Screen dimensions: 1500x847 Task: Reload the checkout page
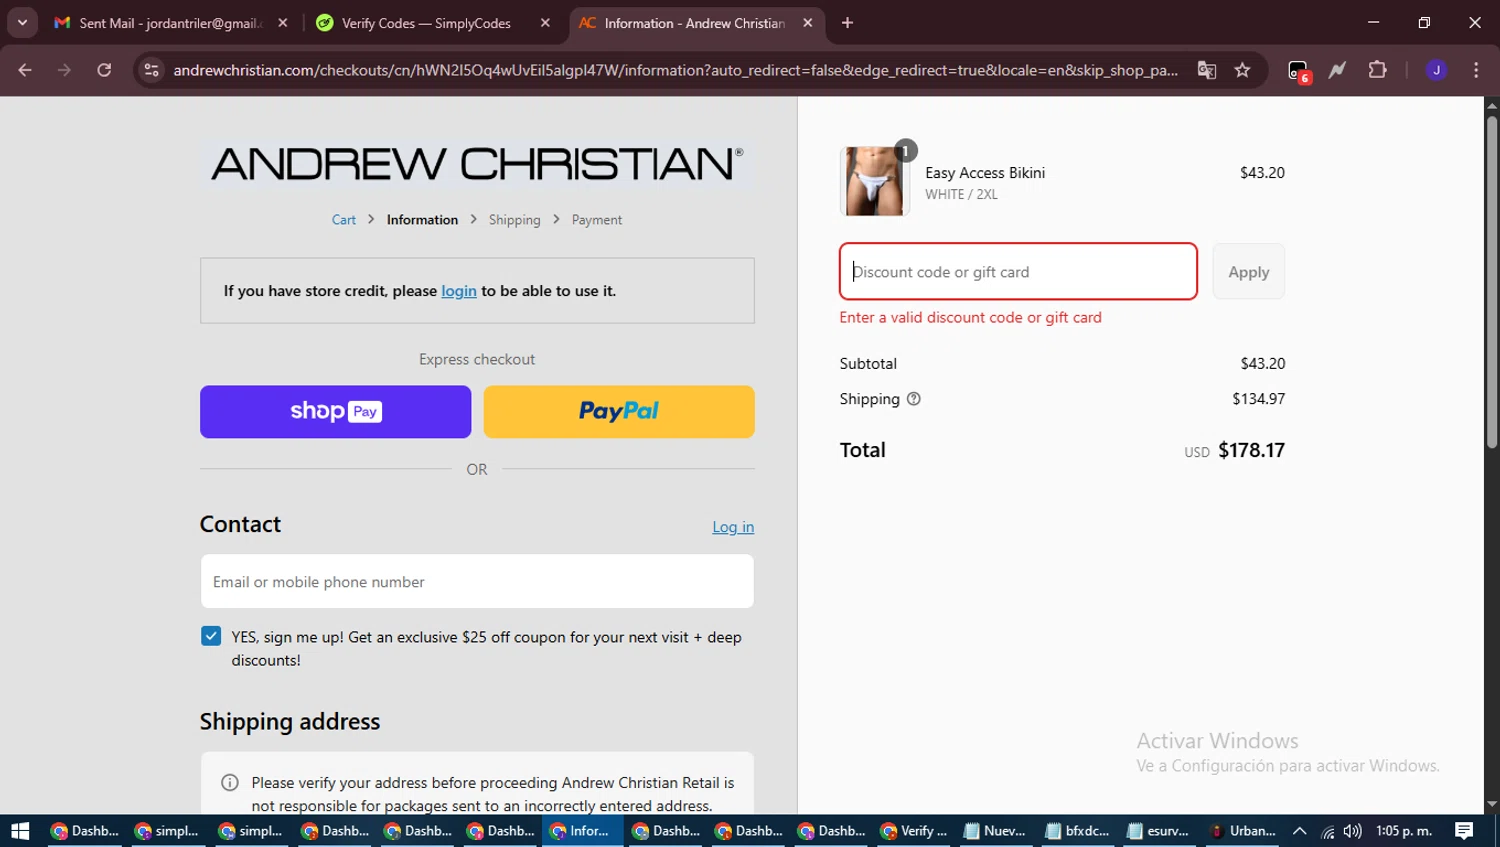coord(104,70)
